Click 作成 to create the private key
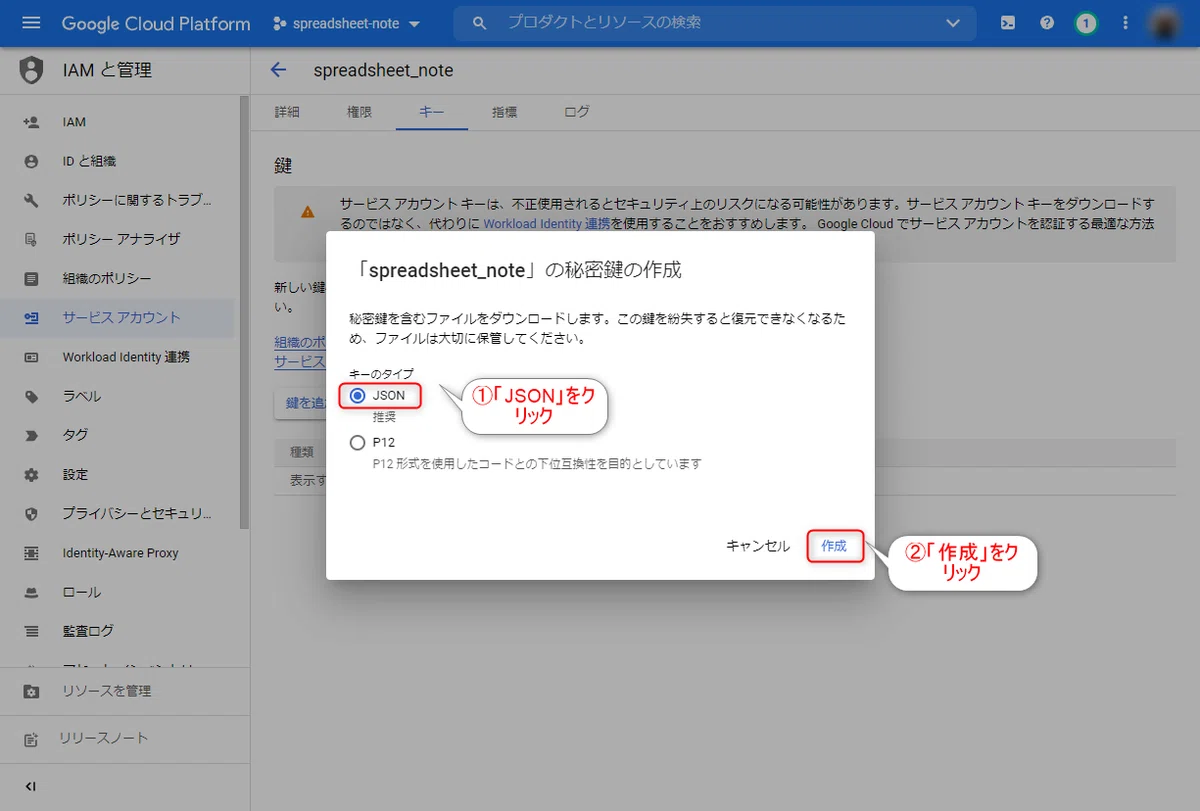This screenshot has width=1200, height=811. [834, 546]
